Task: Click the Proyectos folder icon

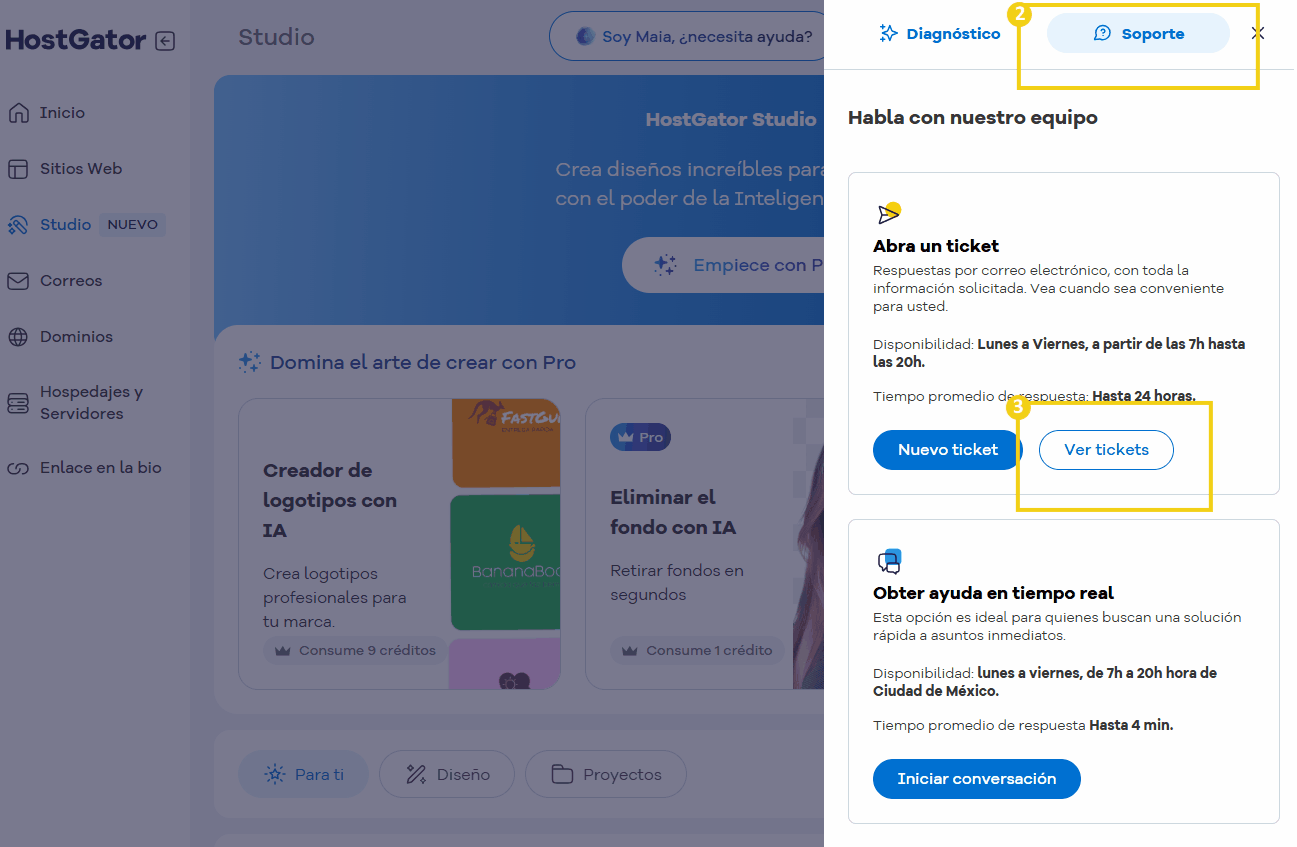Action: pyautogui.click(x=562, y=774)
